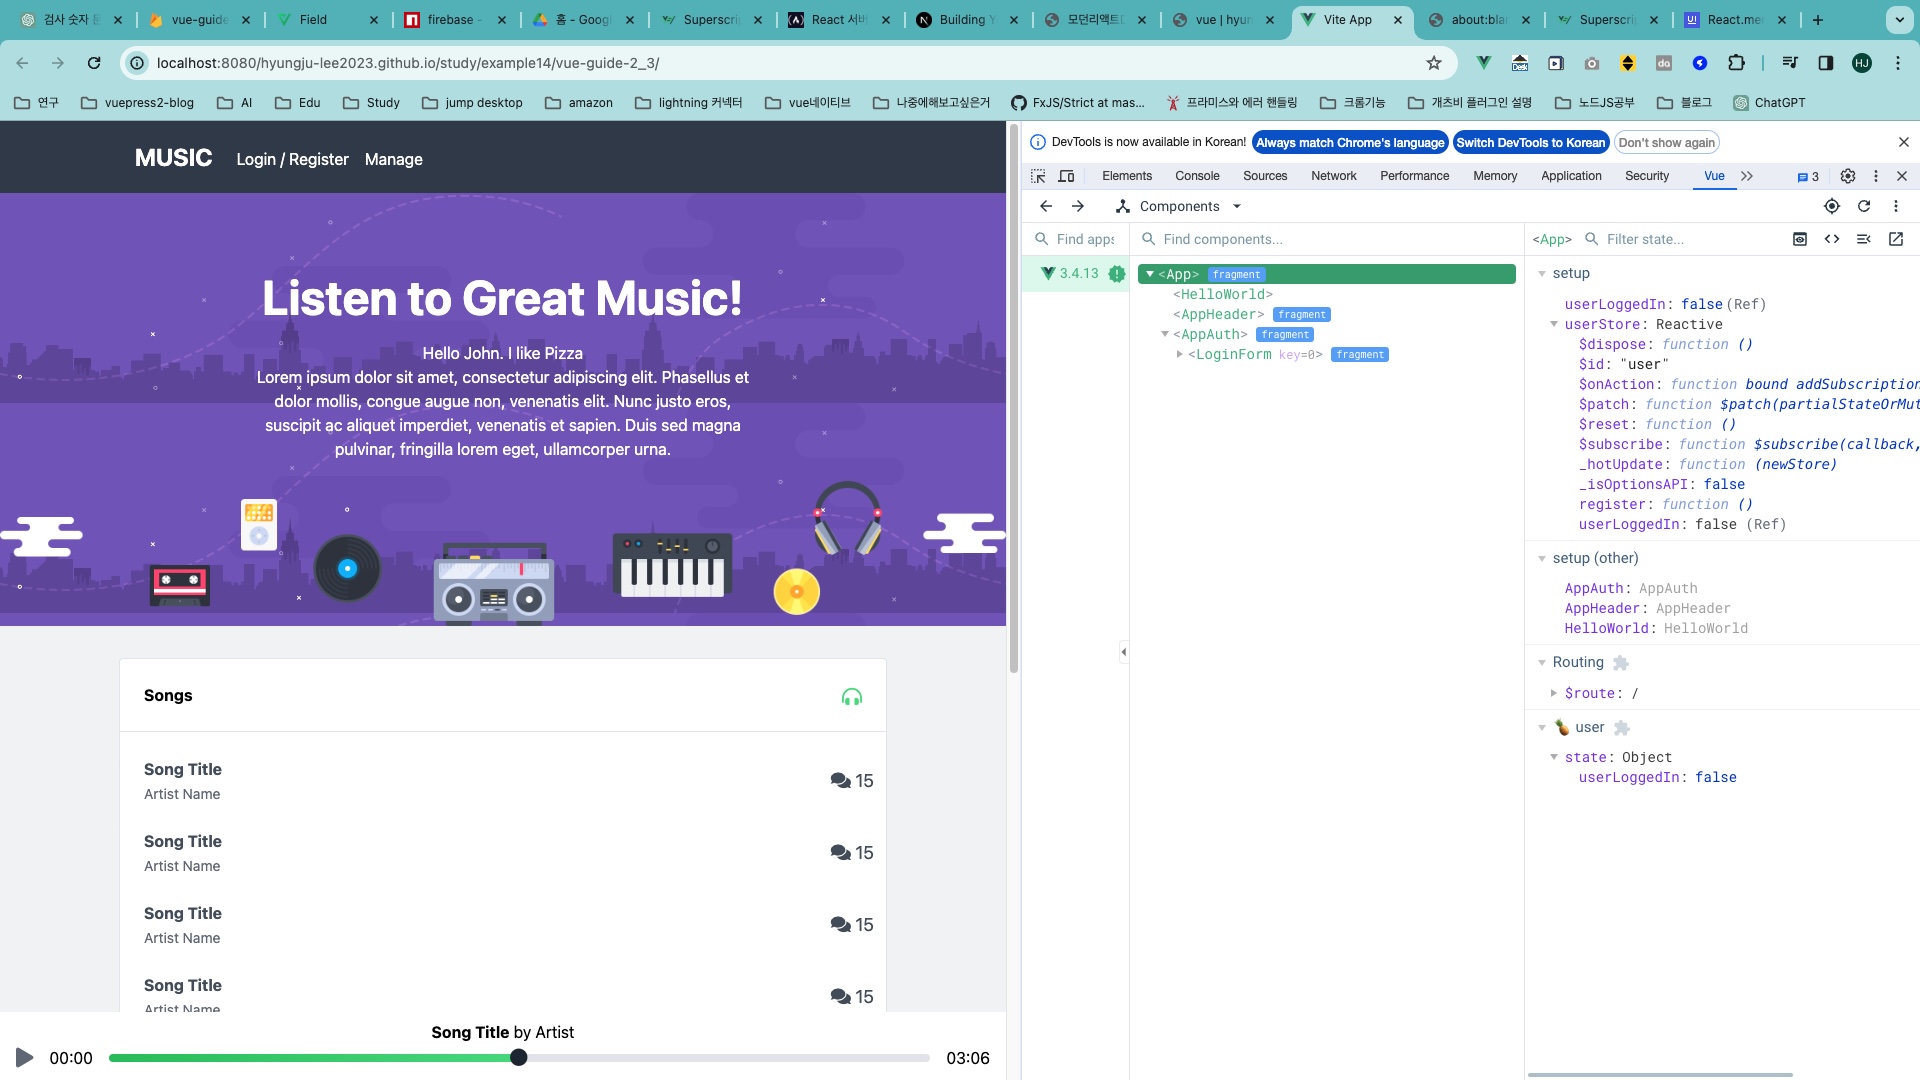This screenshot has width=1920, height=1080.
Task: Switch to the Console tab
Action: point(1197,176)
